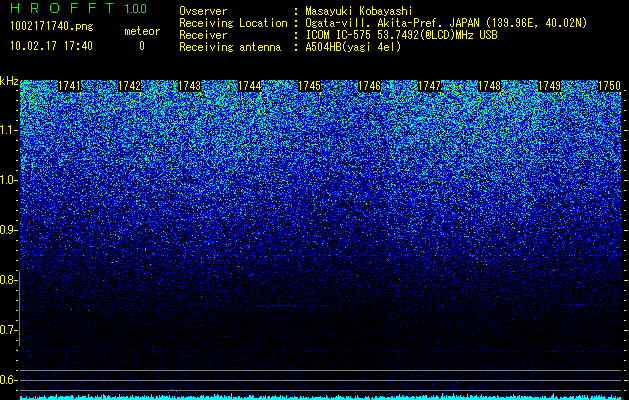The width and height of the screenshot is (629, 400).
Task: Click the 1749 time marker
Action: [x=550, y=86]
